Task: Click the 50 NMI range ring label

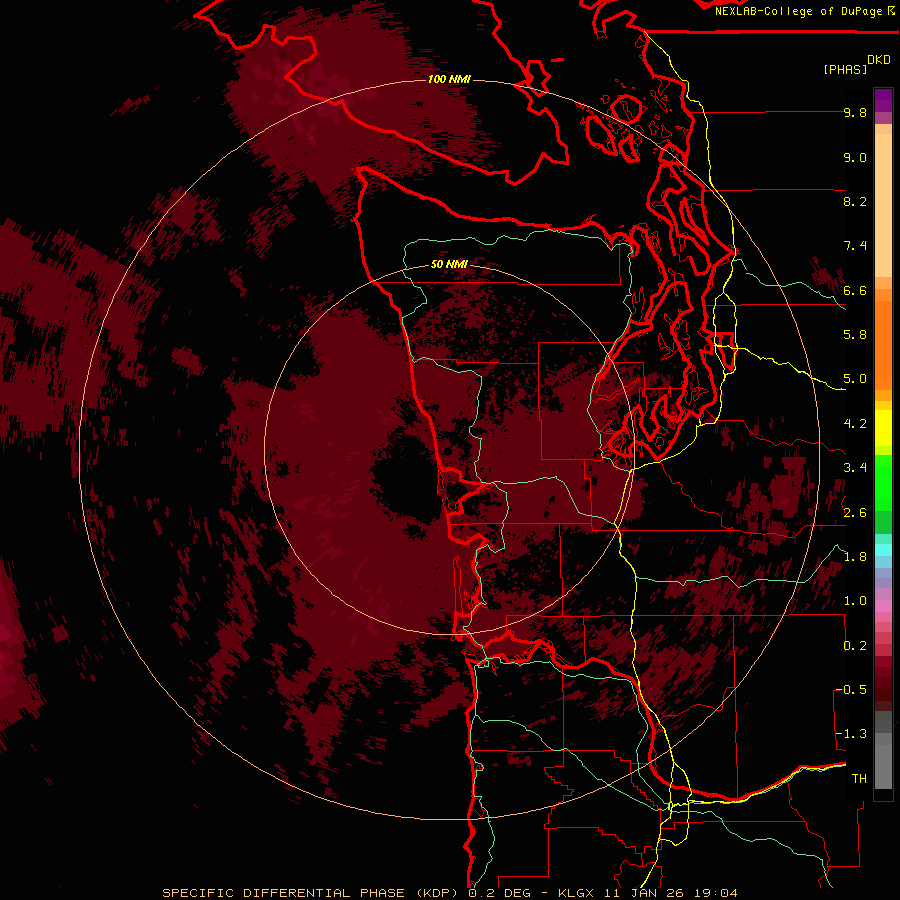Action: [x=449, y=265]
